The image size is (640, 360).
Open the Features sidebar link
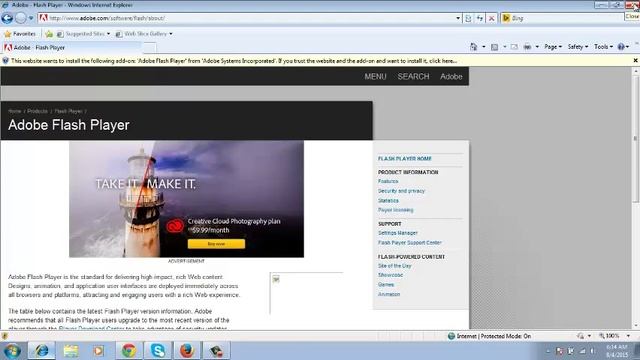388,181
